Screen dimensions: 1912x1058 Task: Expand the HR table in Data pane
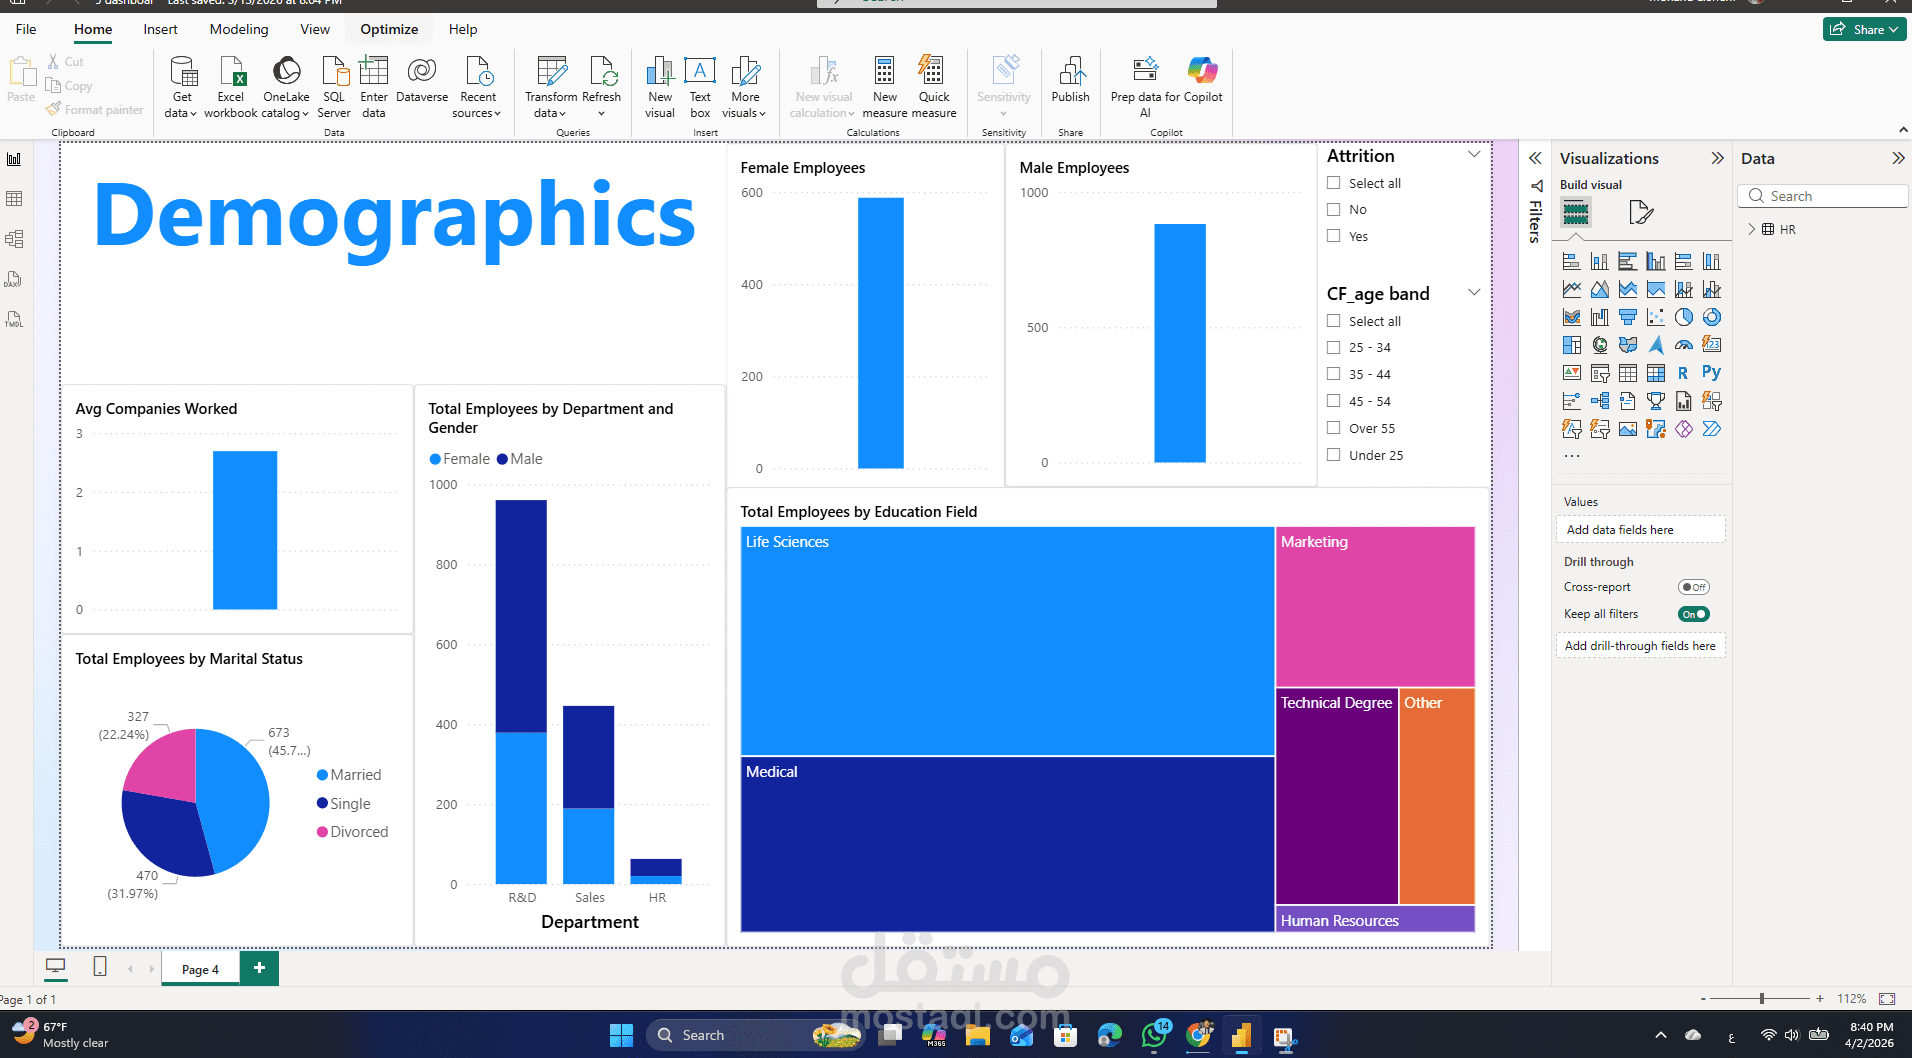tap(1751, 229)
